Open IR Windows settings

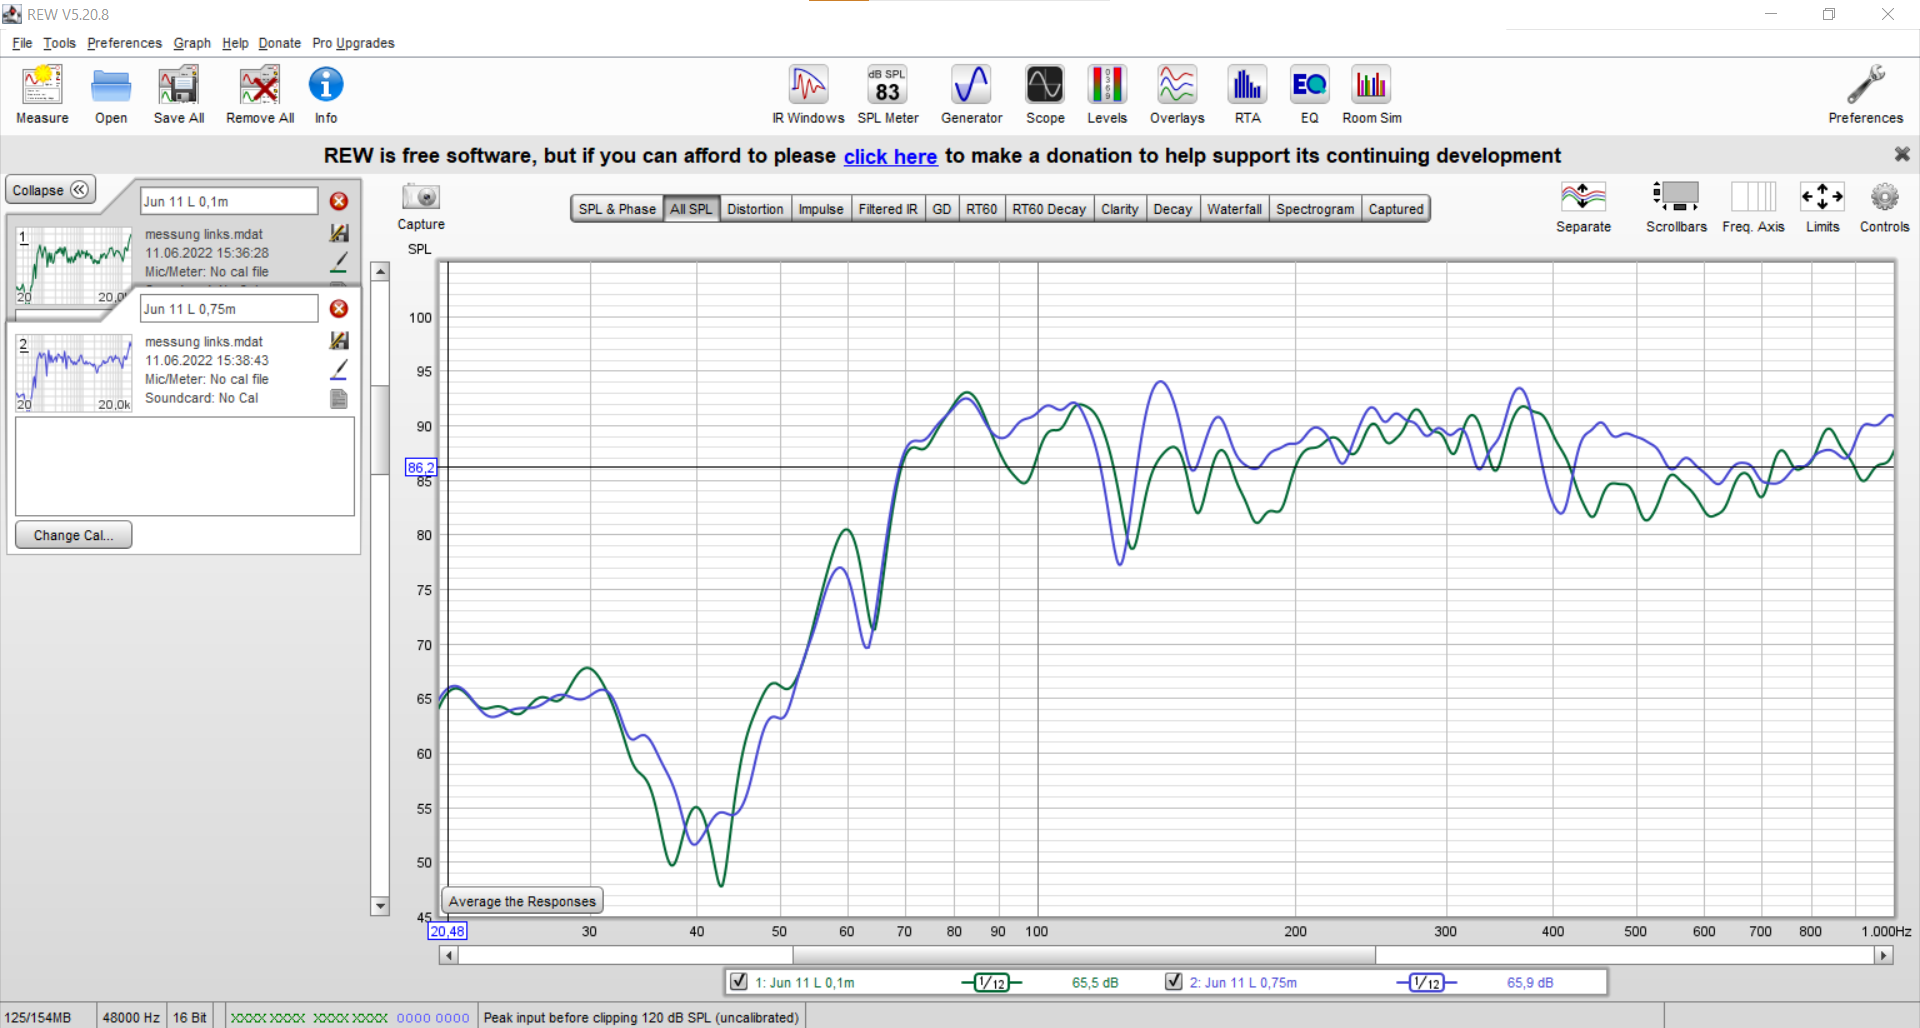pos(808,95)
